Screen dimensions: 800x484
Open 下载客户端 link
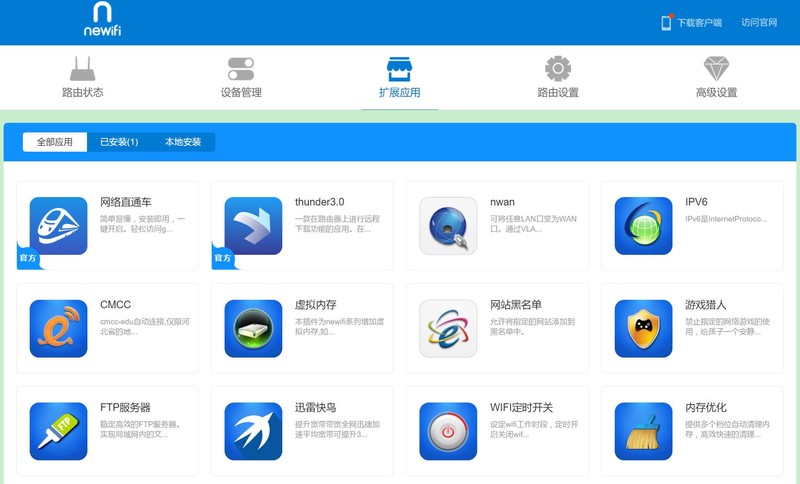pos(699,22)
